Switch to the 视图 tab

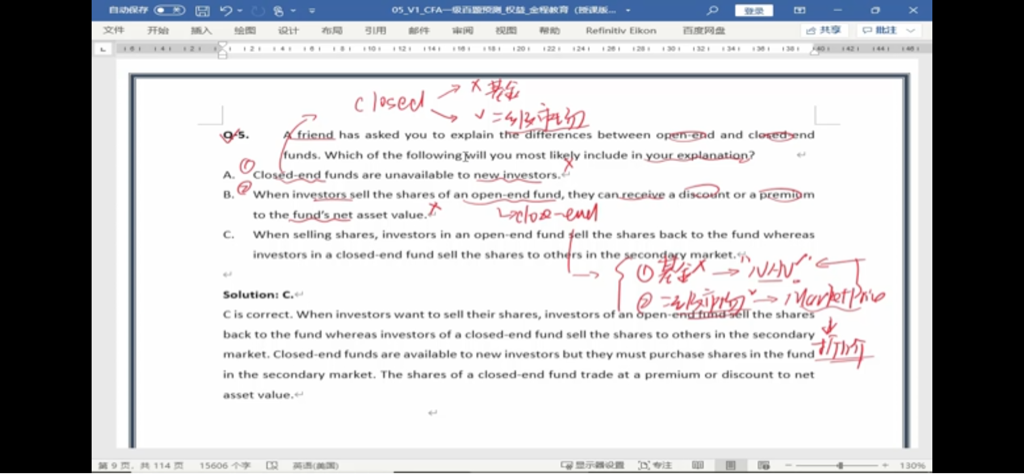(x=506, y=31)
